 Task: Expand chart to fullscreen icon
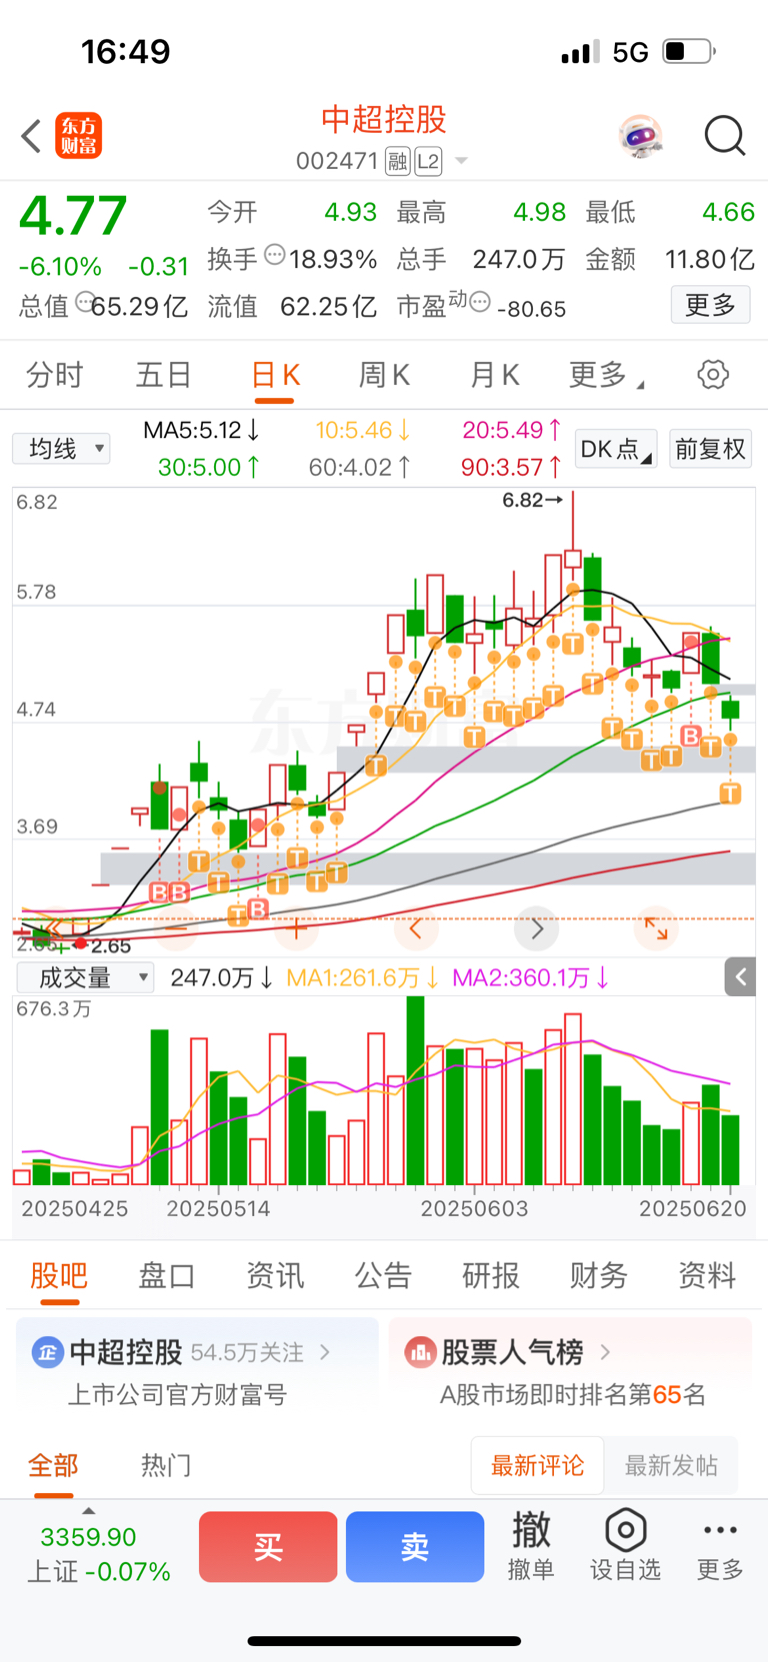click(x=657, y=929)
